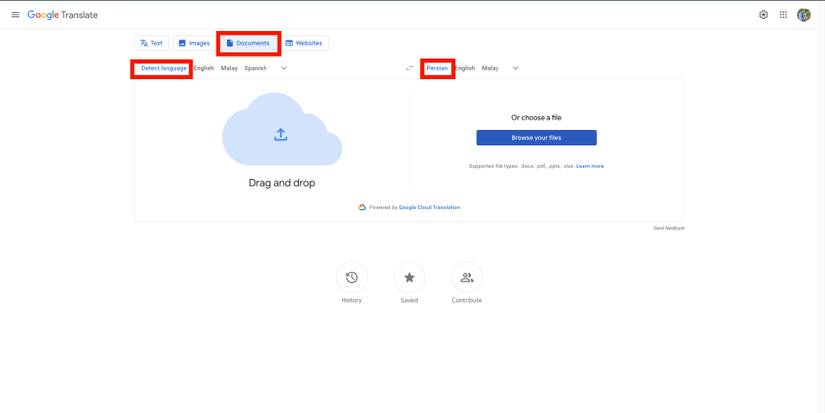Select Spanish as source language
The height and width of the screenshot is (413, 825).
pos(255,68)
